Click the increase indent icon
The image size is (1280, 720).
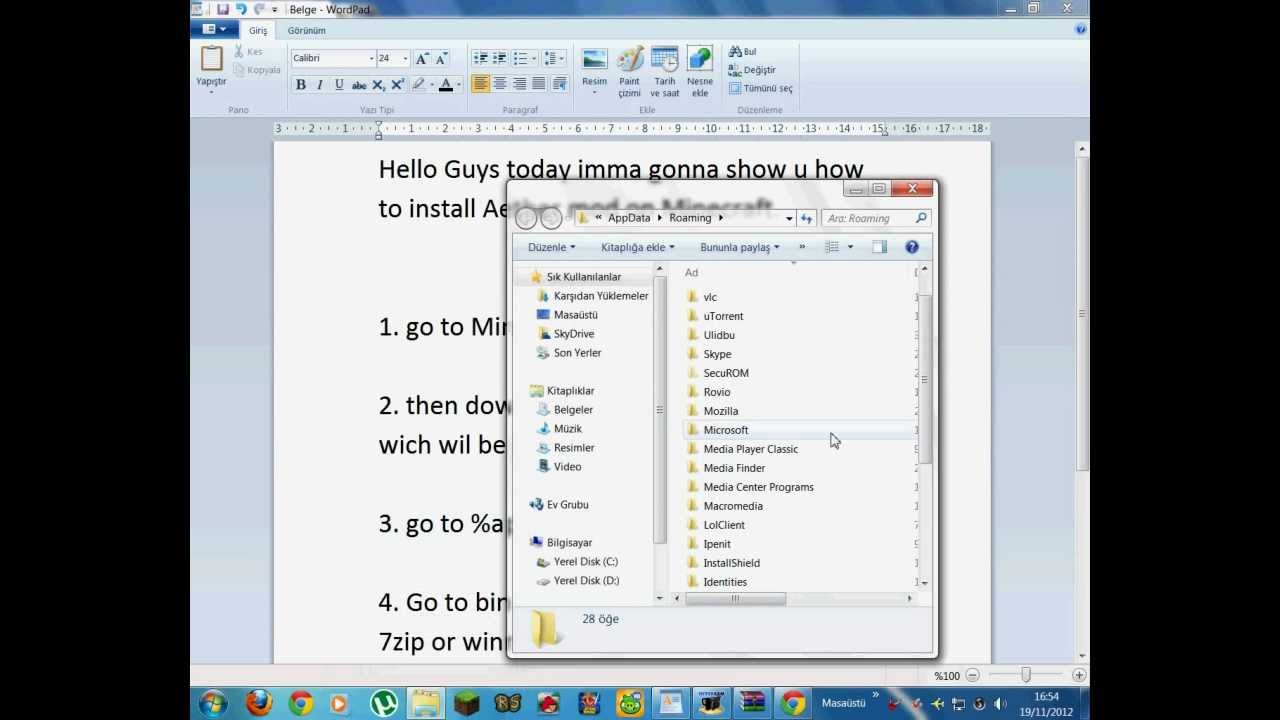click(x=500, y=59)
